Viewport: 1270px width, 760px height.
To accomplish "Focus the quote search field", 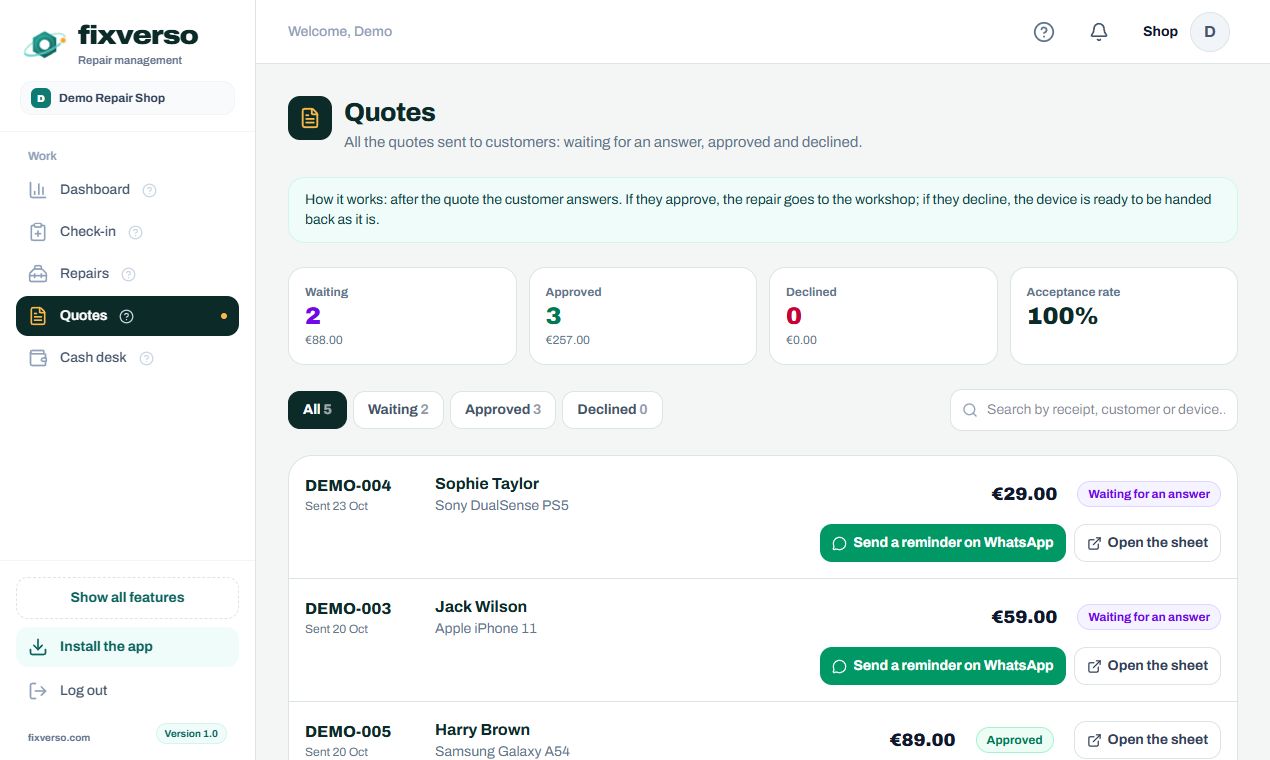I will coord(1094,410).
